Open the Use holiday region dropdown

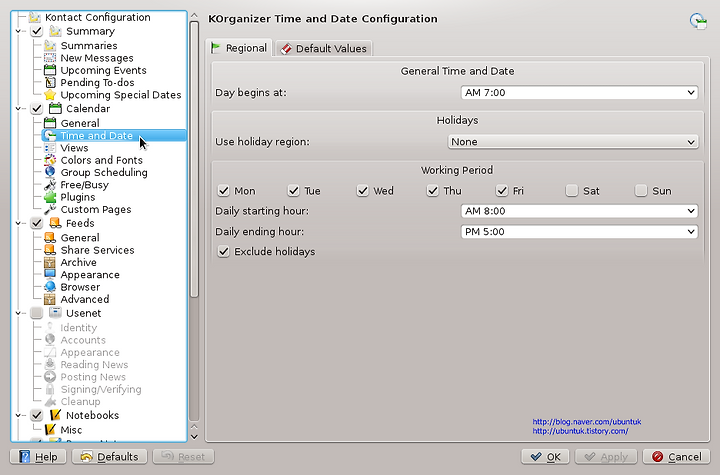coord(573,142)
